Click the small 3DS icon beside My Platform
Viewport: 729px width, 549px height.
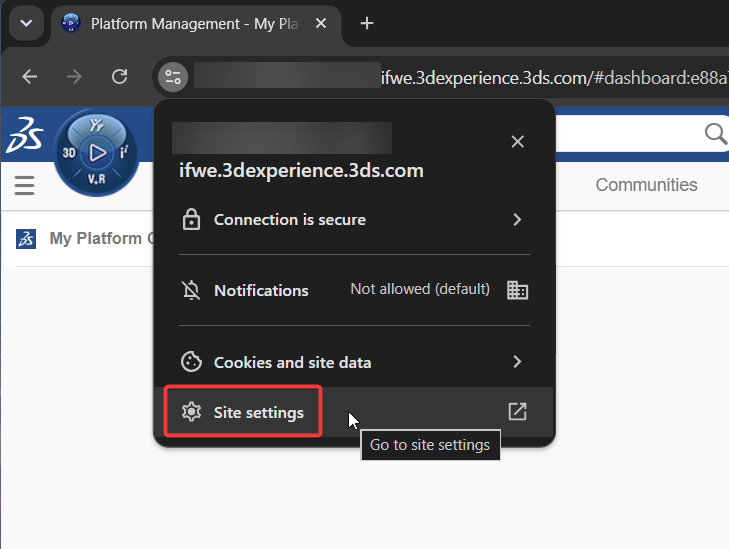coord(26,239)
